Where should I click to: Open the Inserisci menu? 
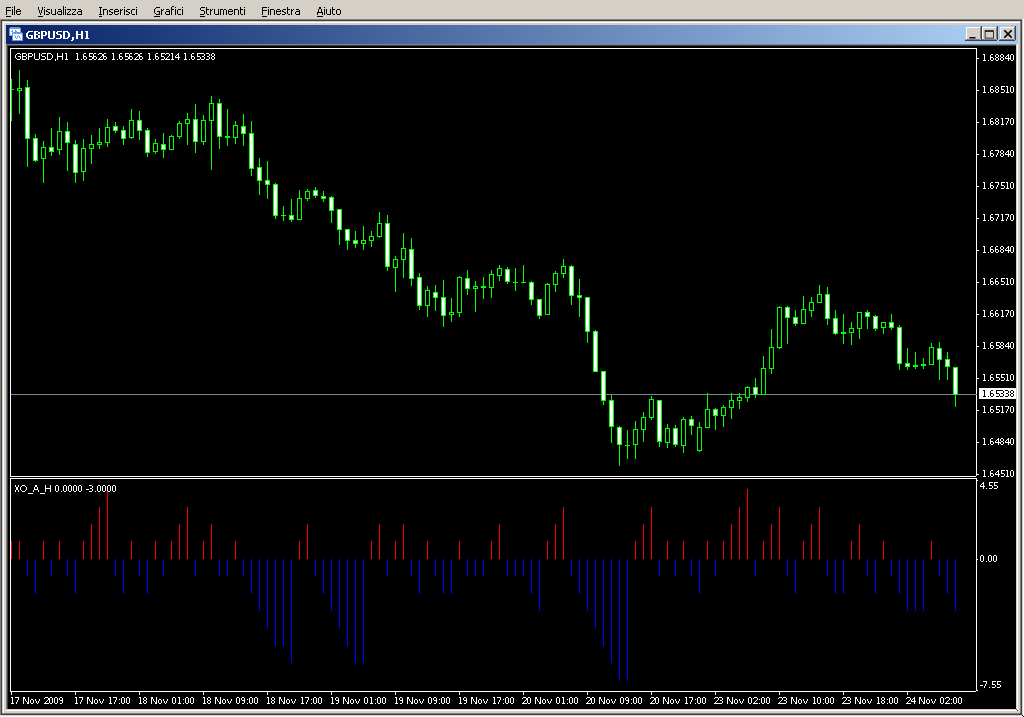coord(119,11)
